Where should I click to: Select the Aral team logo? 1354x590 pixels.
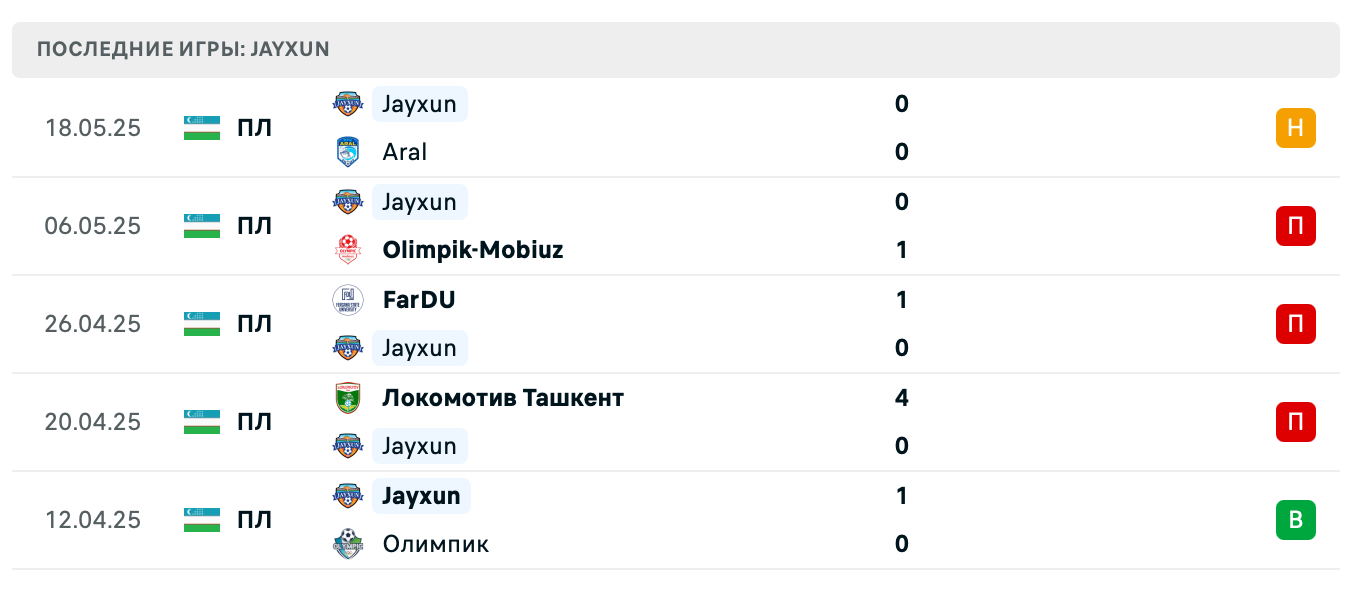point(347,152)
